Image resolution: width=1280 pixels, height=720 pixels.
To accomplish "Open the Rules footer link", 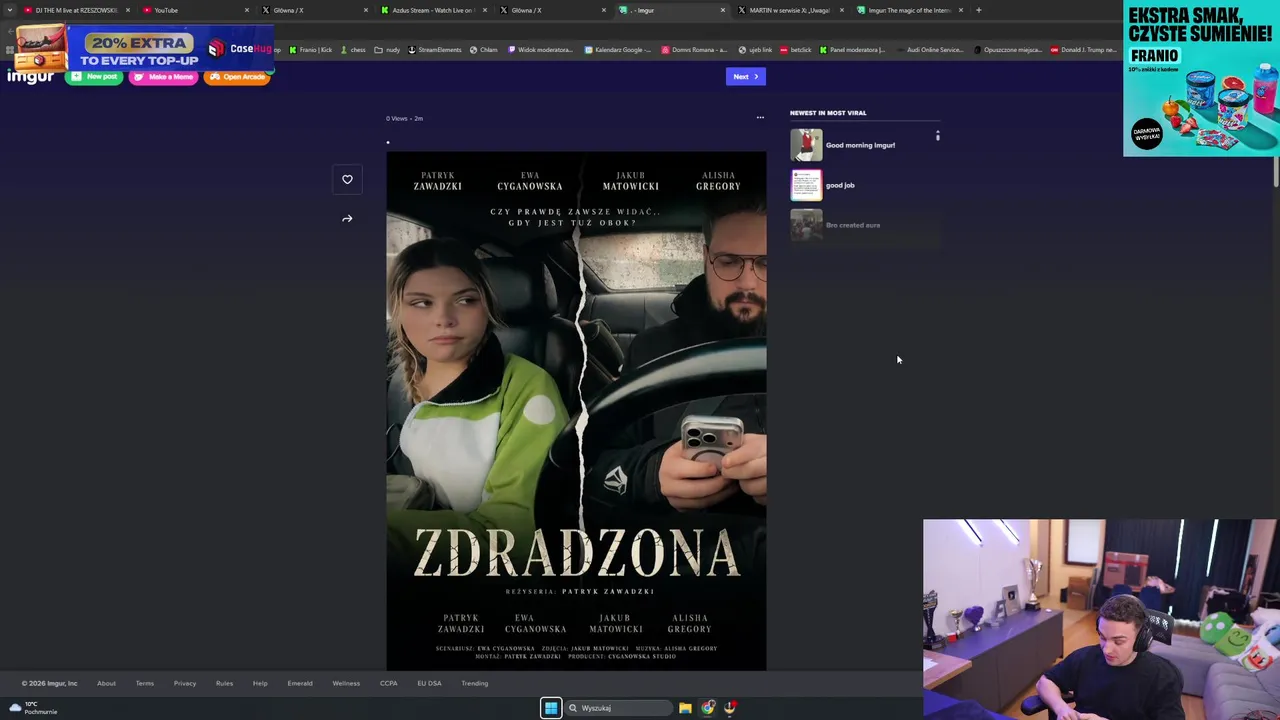I will [x=224, y=683].
